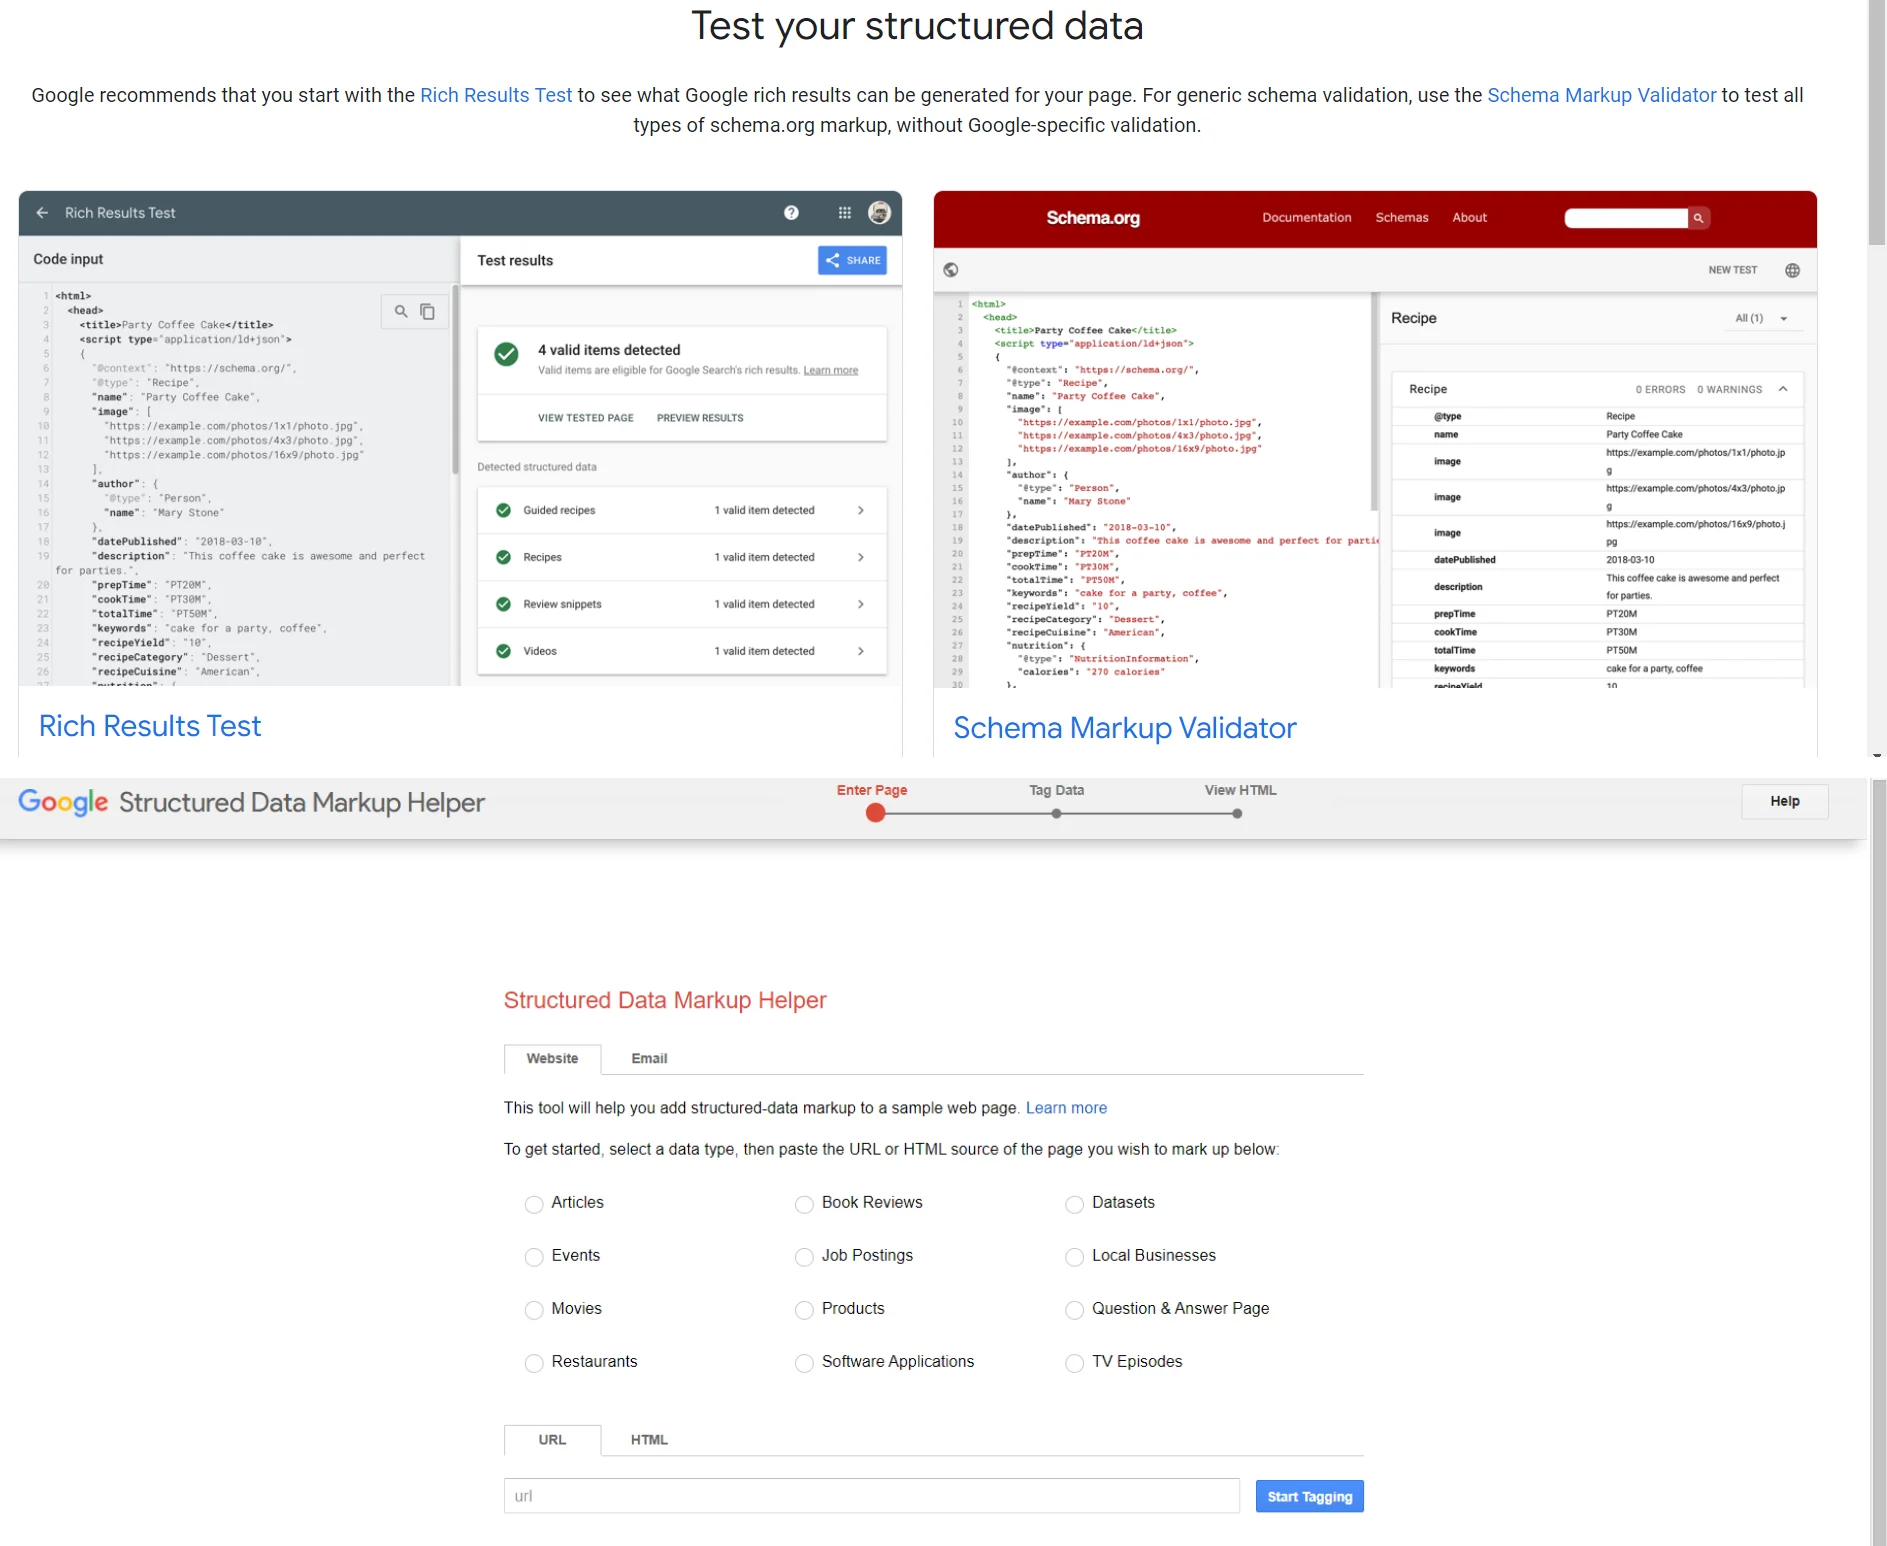Select the Book Reviews radio button

tap(804, 1204)
